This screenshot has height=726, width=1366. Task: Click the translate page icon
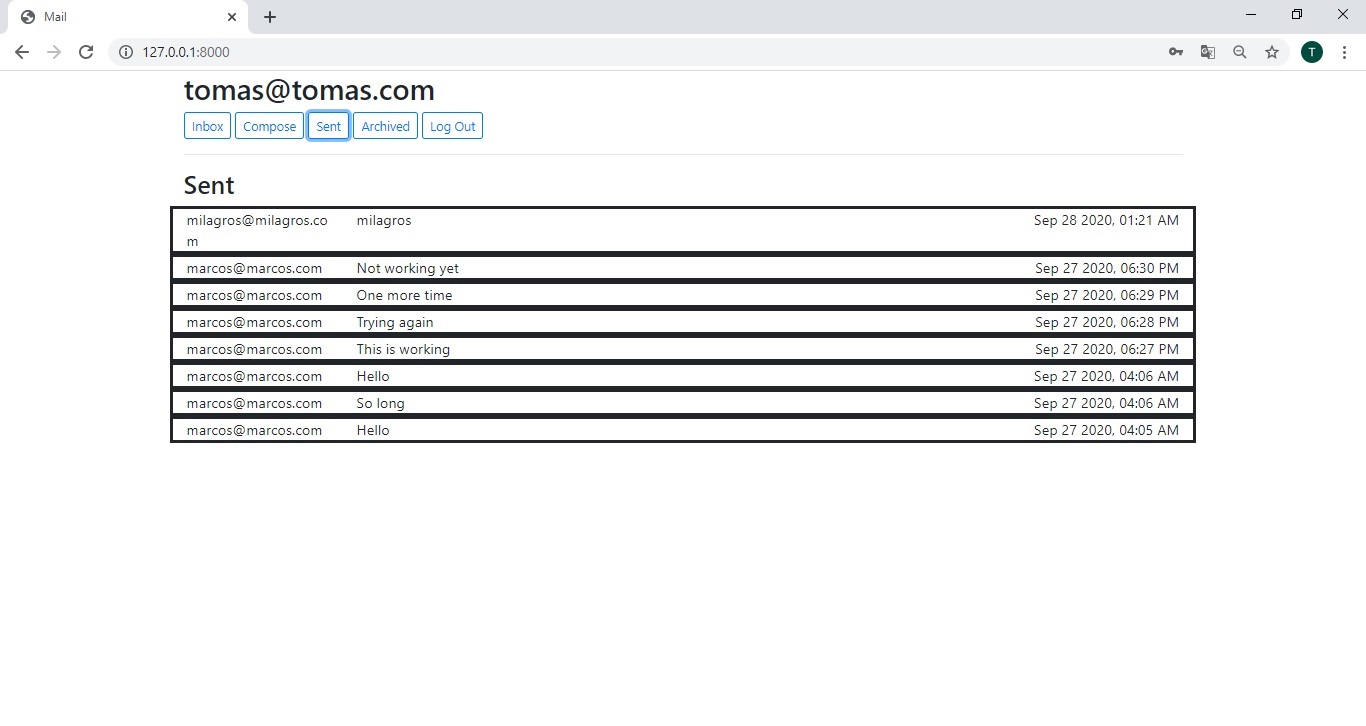coord(1208,52)
